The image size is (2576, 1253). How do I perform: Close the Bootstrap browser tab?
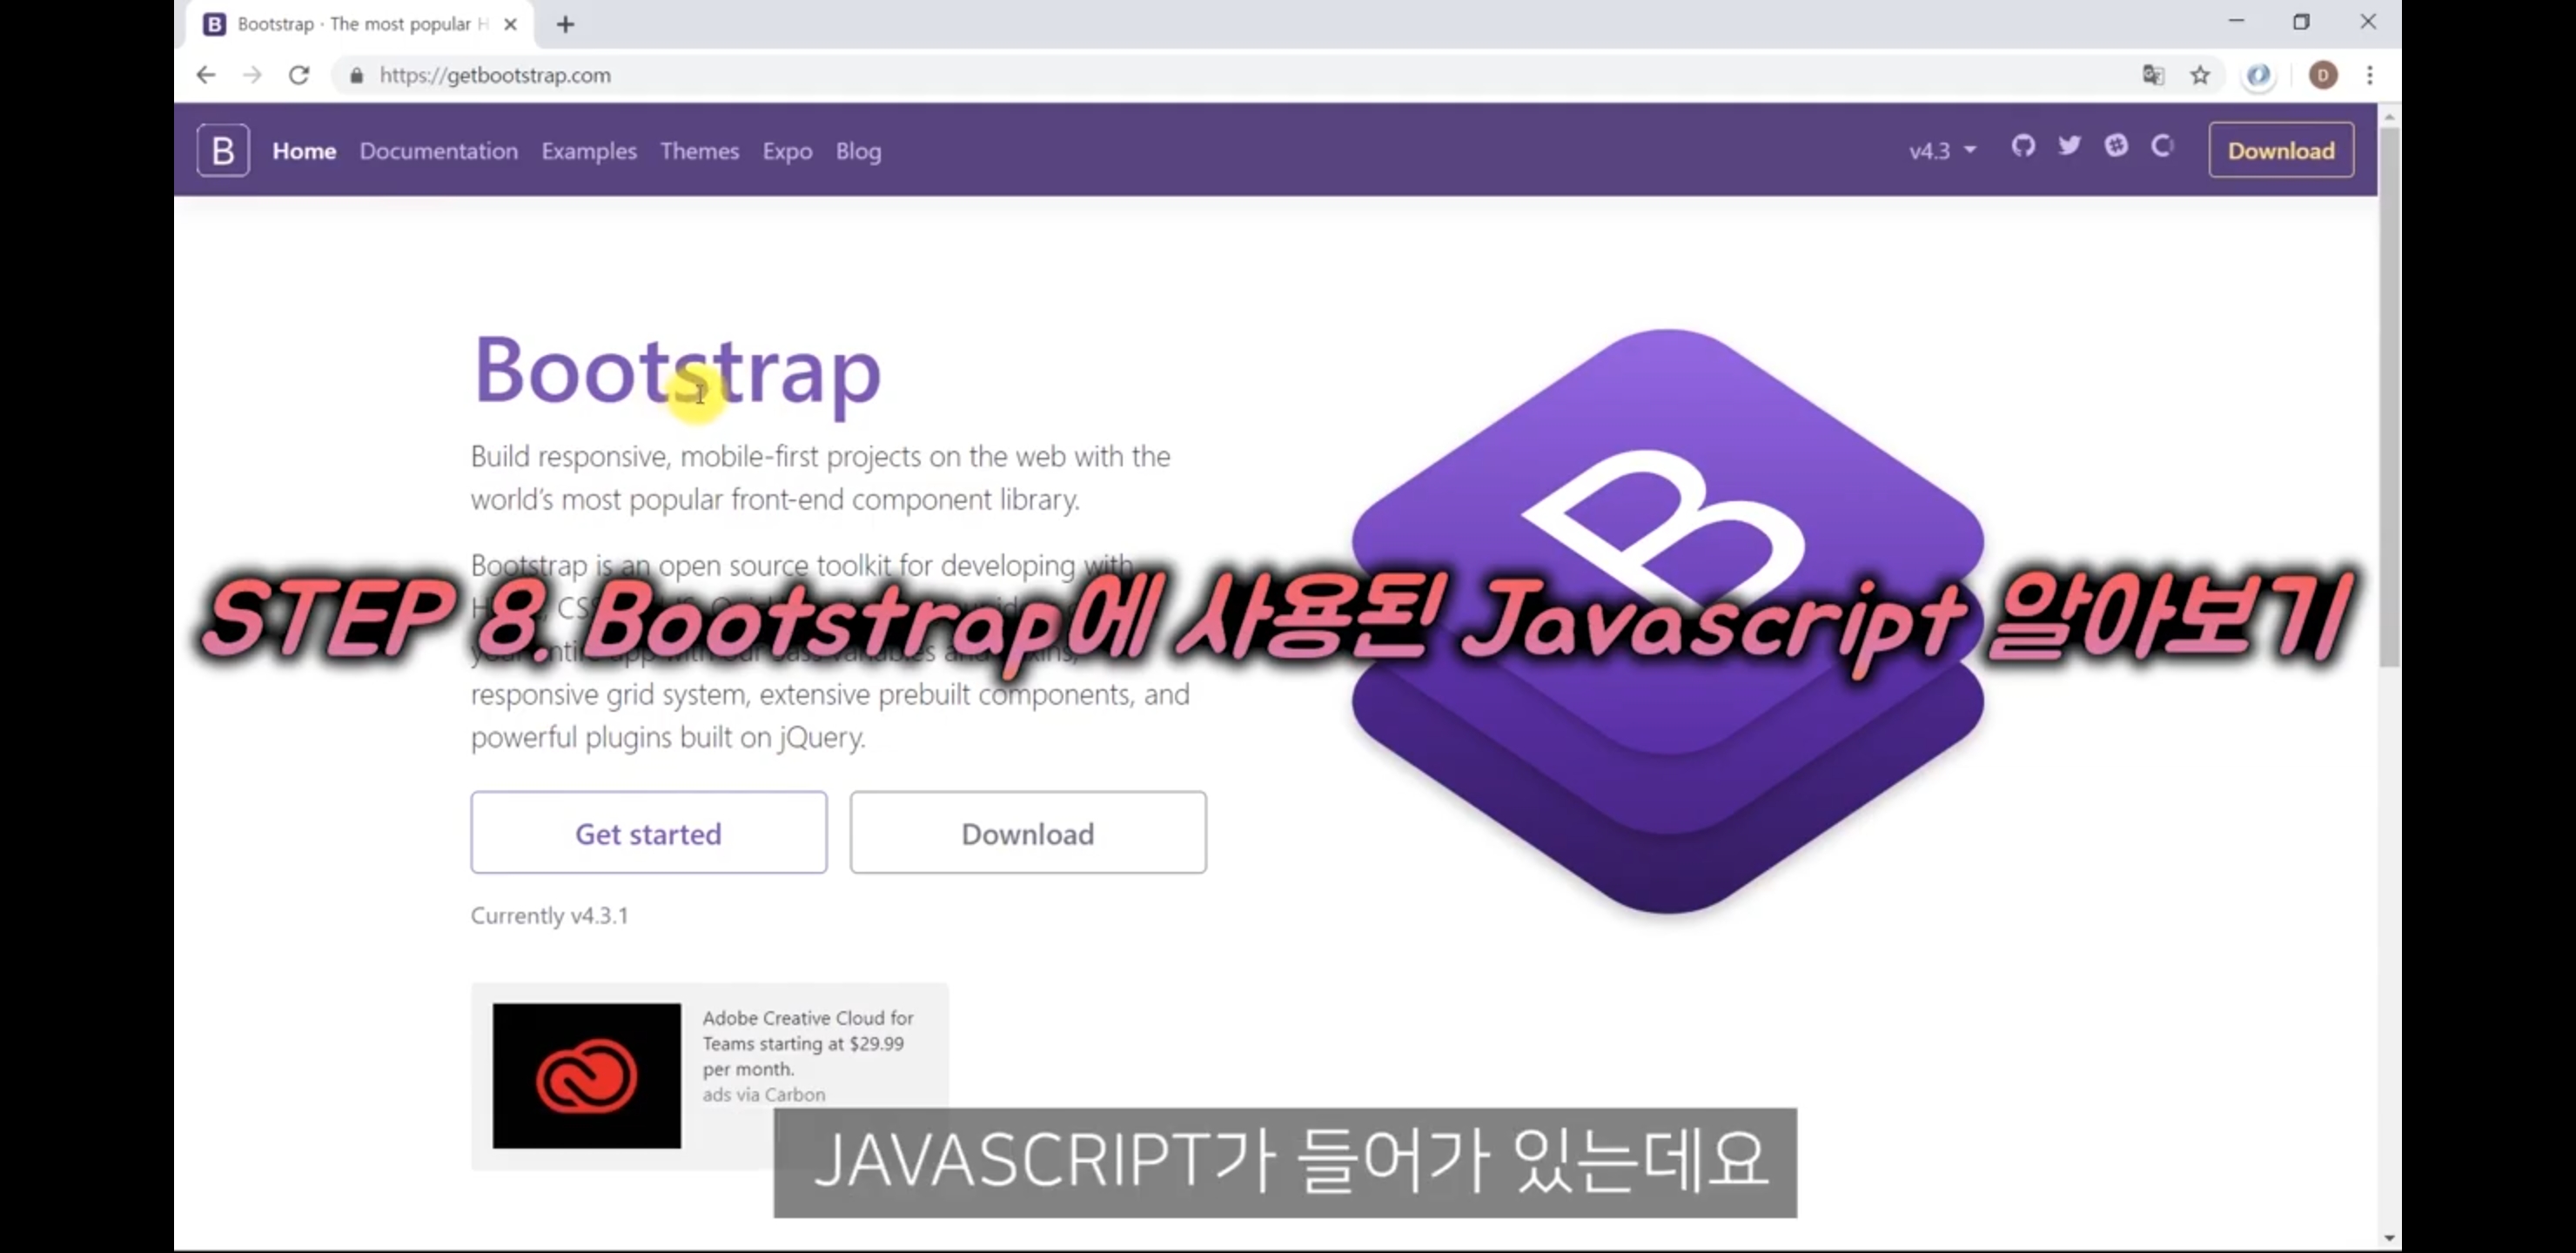click(x=511, y=24)
